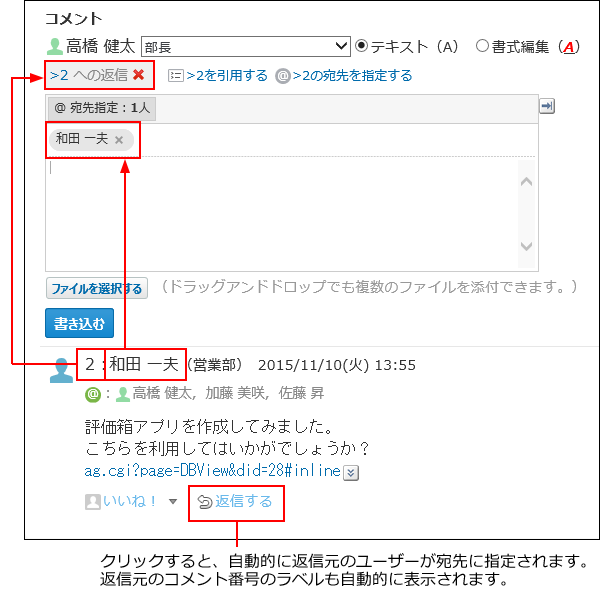Click the 返信する reply link
600x595 pixels.
click(243, 501)
